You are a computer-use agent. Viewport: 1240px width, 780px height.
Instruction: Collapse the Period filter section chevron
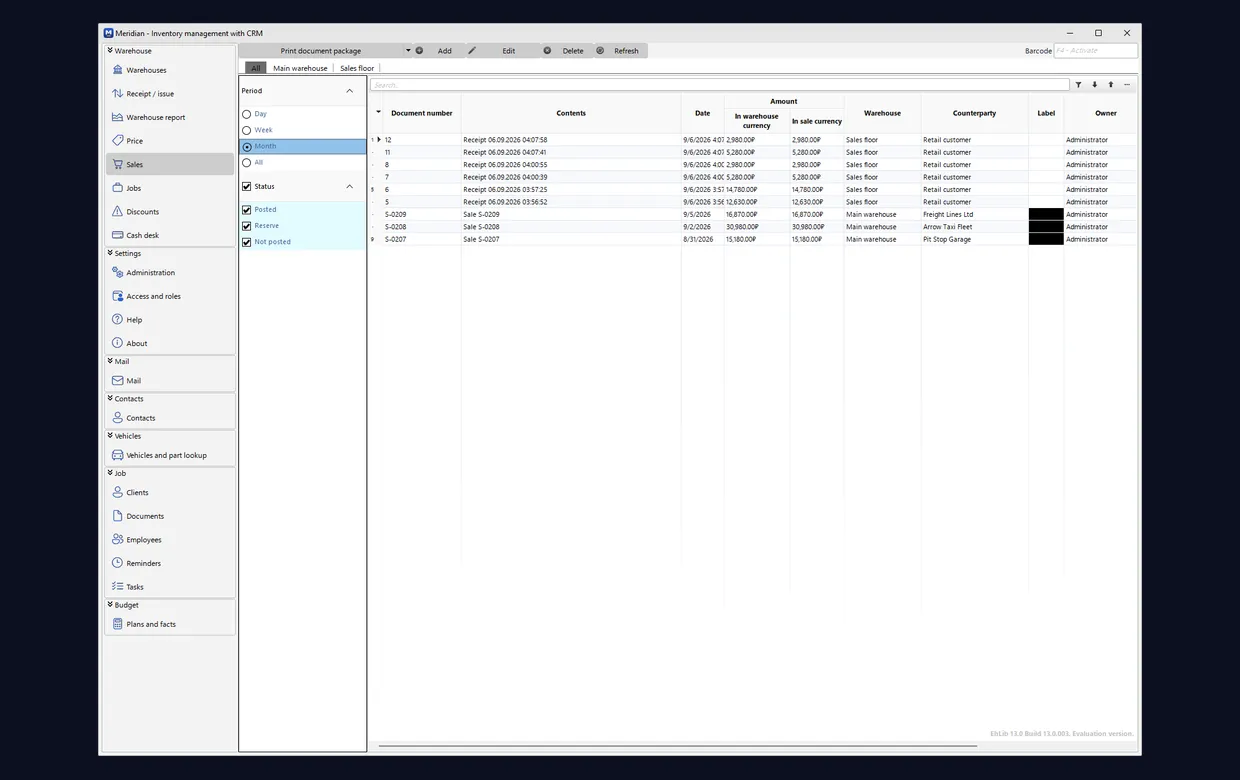click(x=349, y=91)
